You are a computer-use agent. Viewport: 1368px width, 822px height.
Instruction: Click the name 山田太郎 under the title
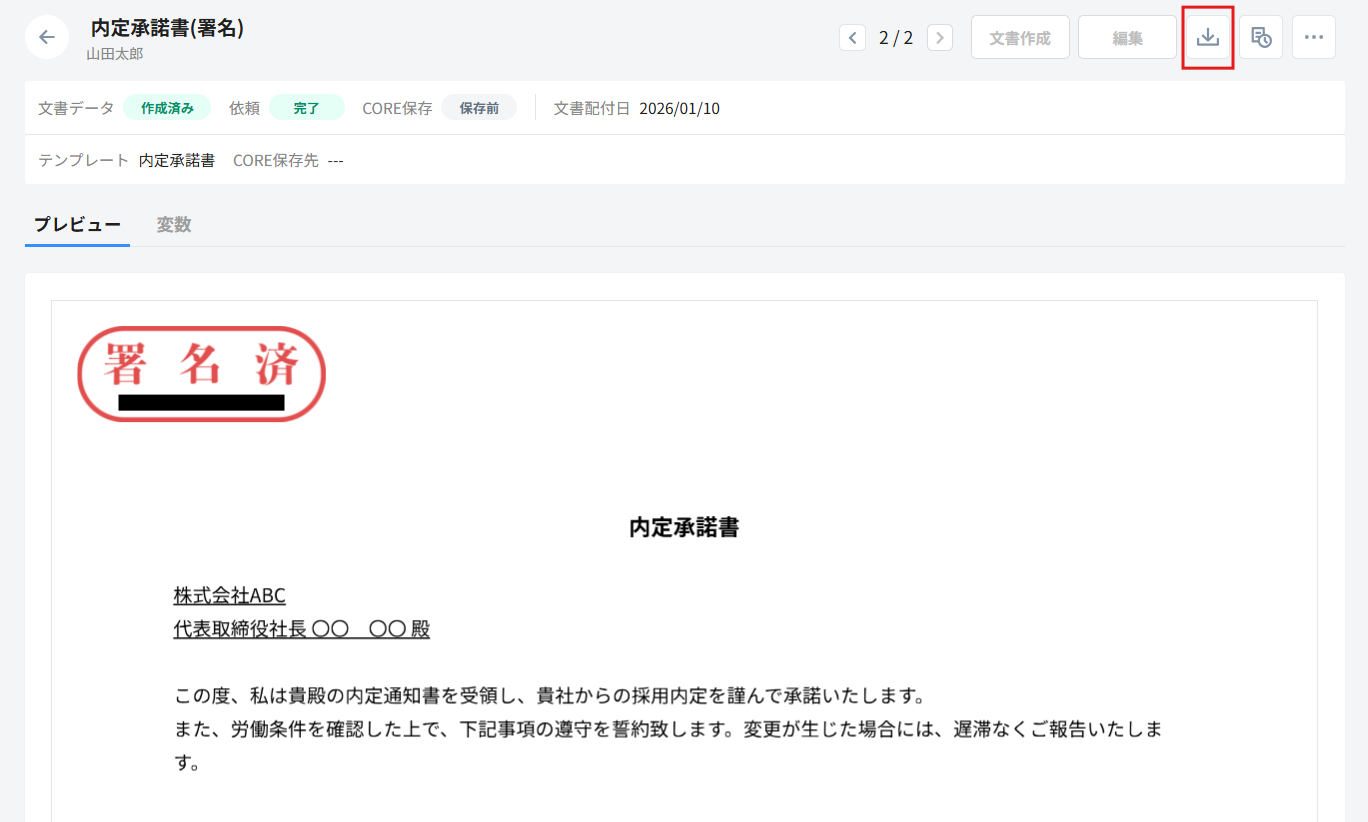click(114, 54)
